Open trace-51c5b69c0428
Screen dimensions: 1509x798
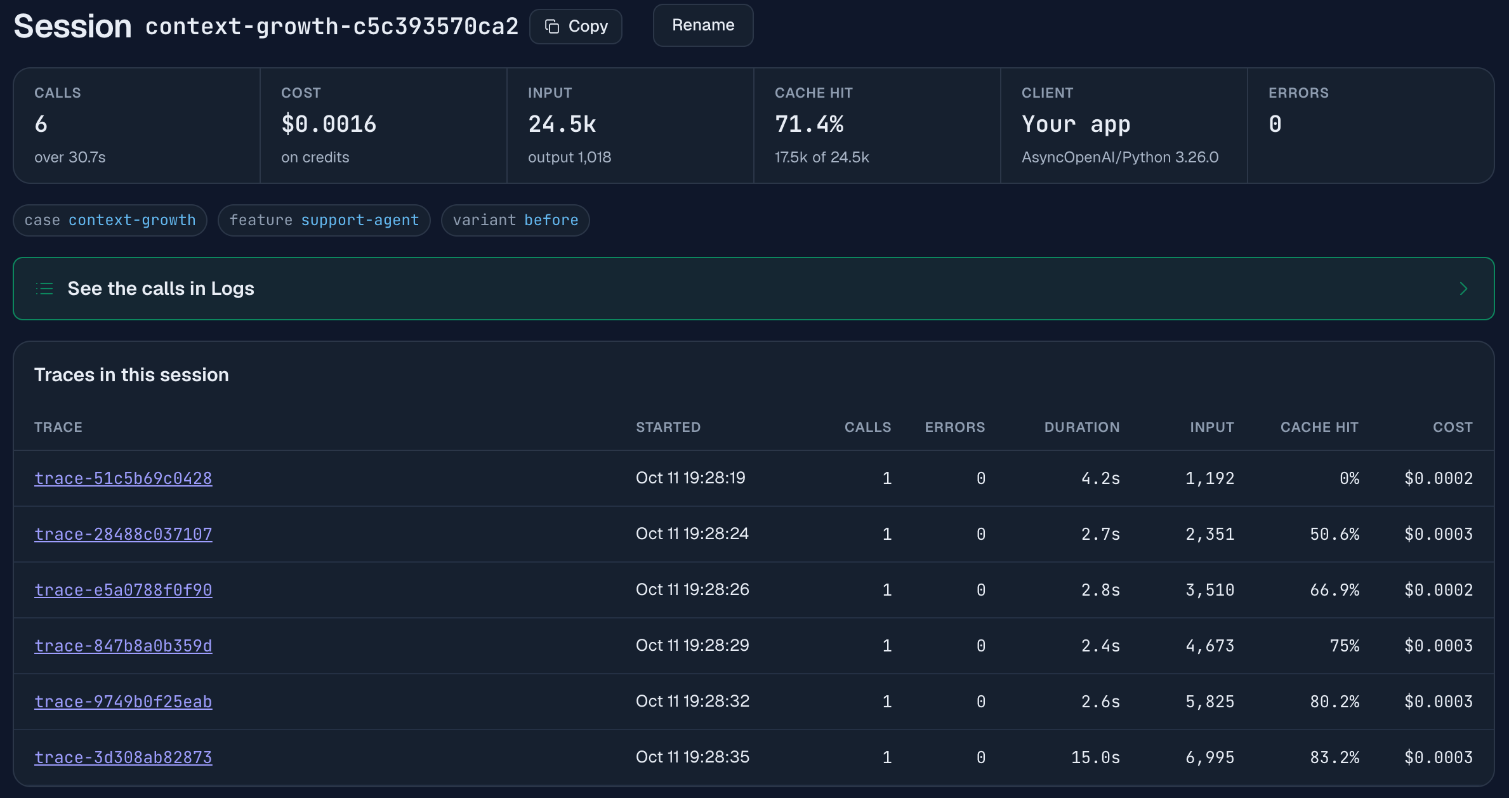pos(123,478)
